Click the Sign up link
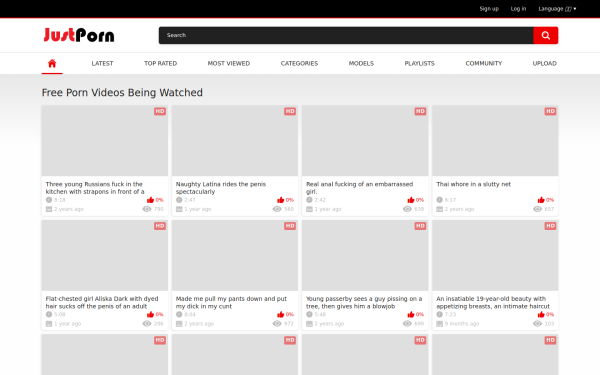 (489, 9)
